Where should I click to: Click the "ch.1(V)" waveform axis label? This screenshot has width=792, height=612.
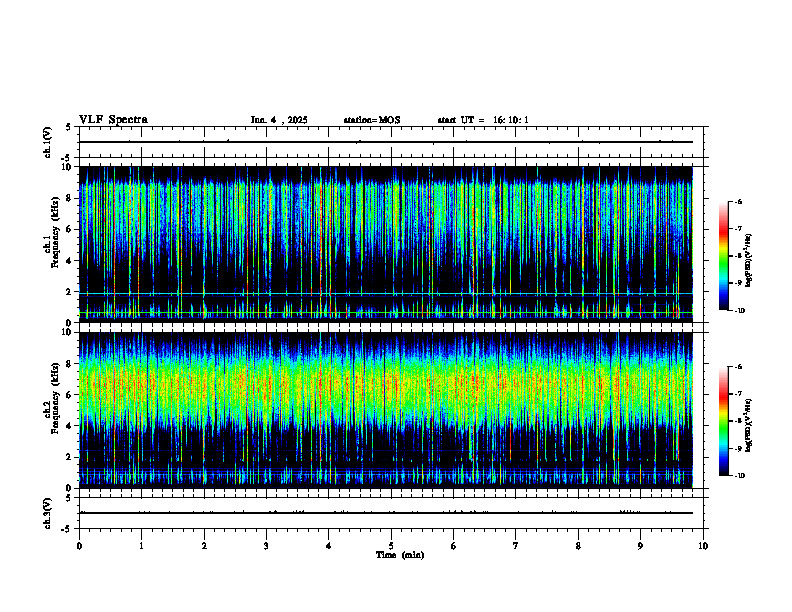click(48, 142)
